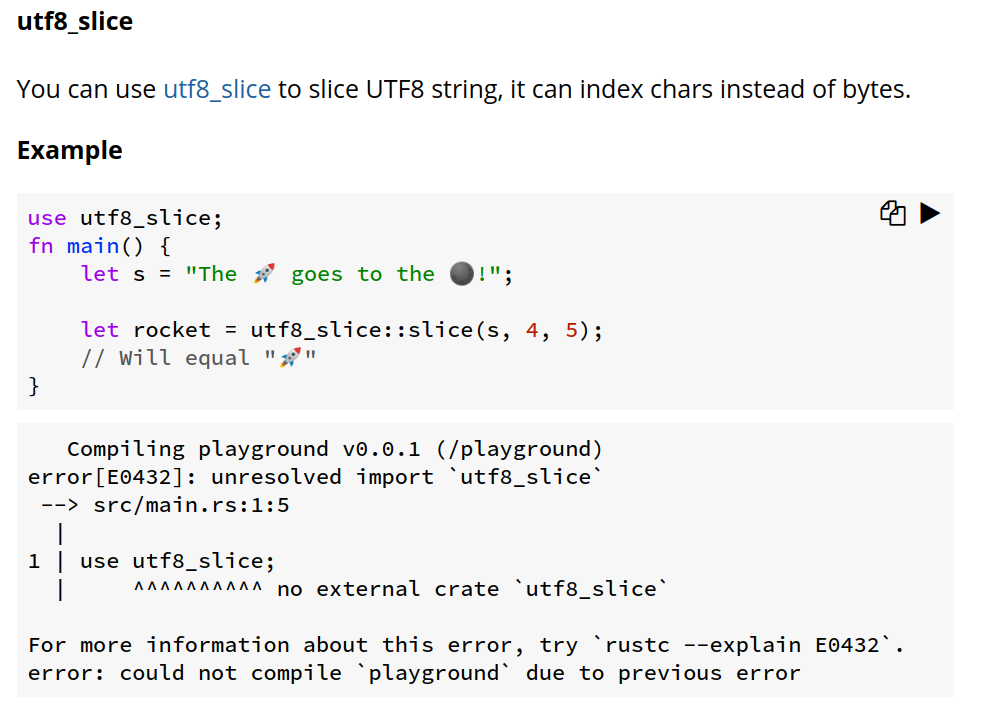Click the moon emoji in the string literal
Image resolution: width=1000 pixels, height=707 pixels.
pyautogui.click(x=461, y=273)
